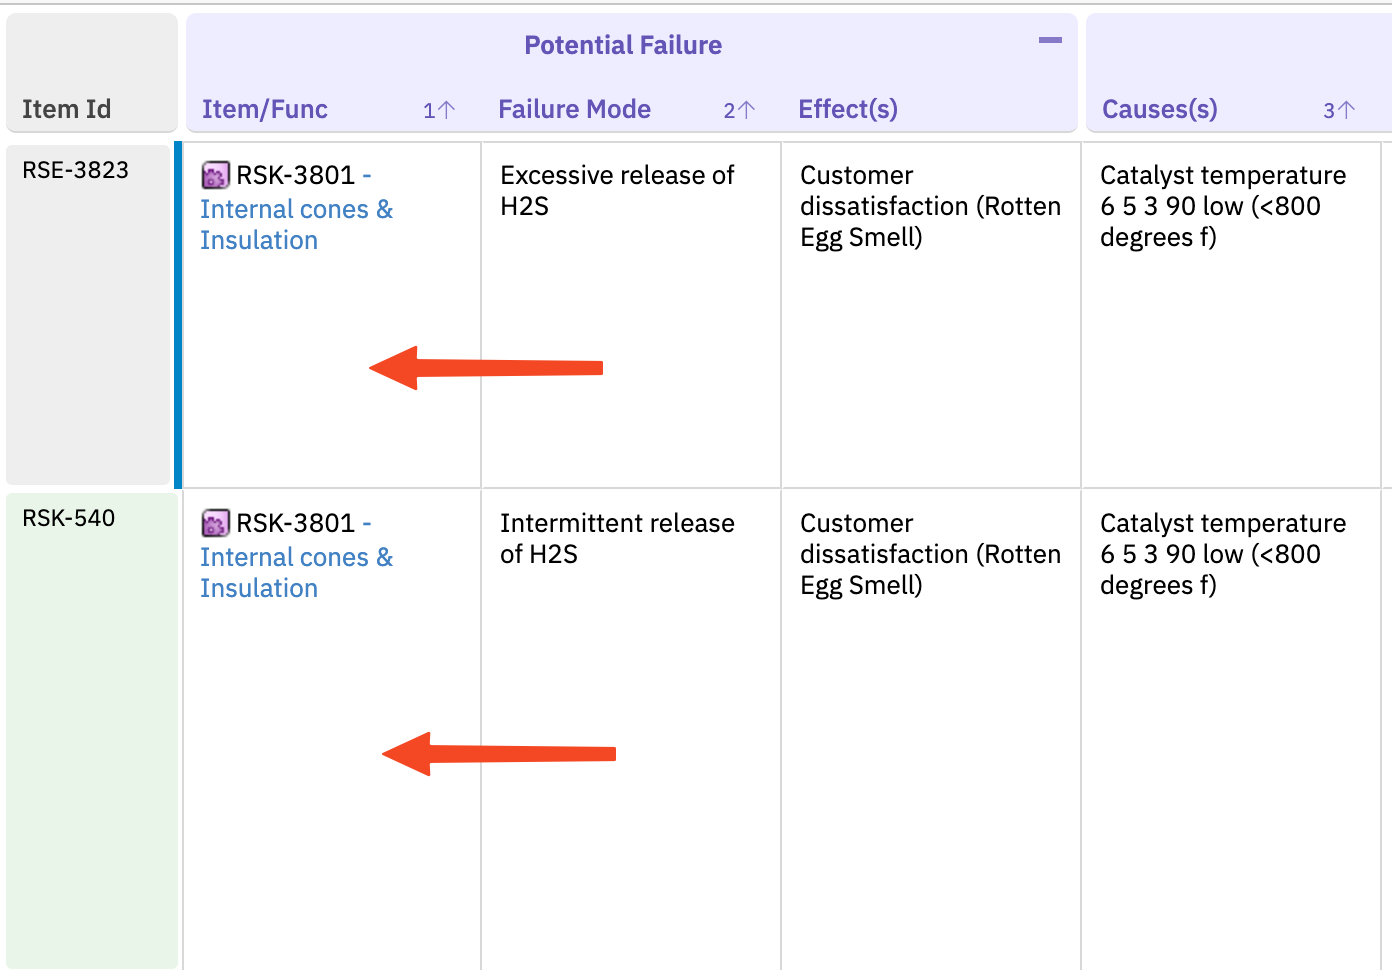Screen dimensions: 1392x970
Task: Collapse the Potential Failure column group
Action: (x=1050, y=41)
